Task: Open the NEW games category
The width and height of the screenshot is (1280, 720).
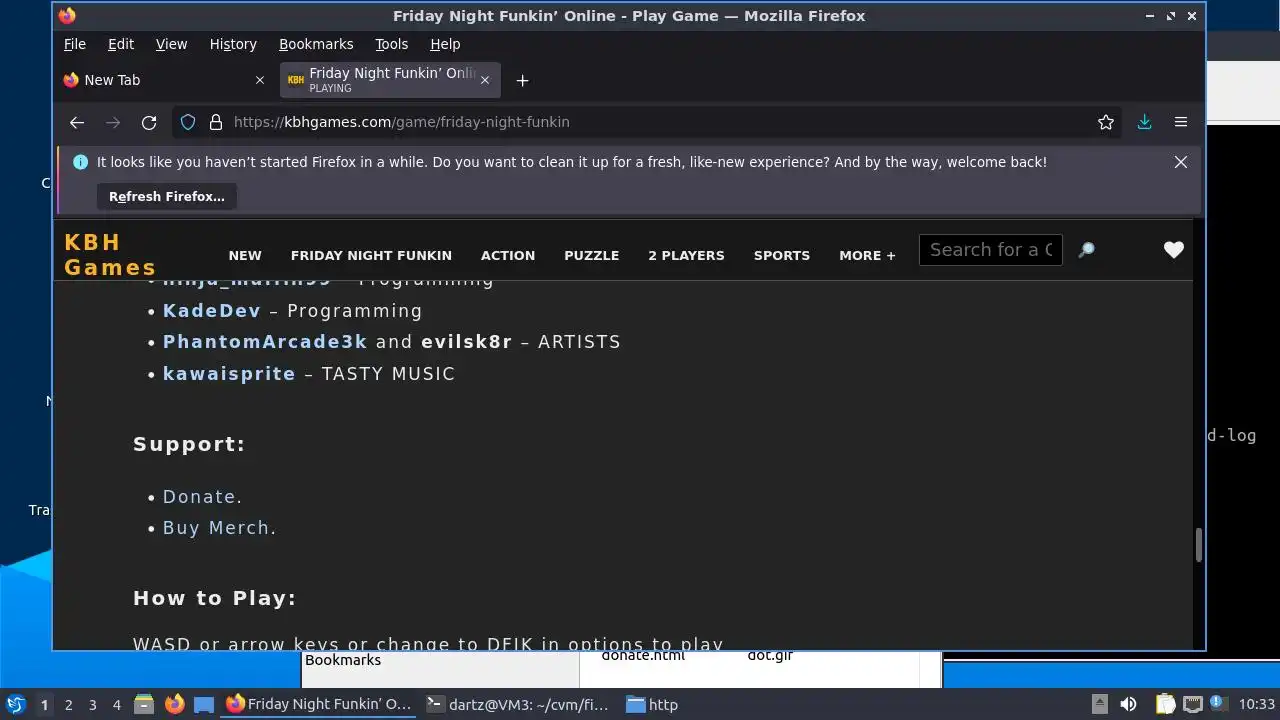Action: [245, 256]
